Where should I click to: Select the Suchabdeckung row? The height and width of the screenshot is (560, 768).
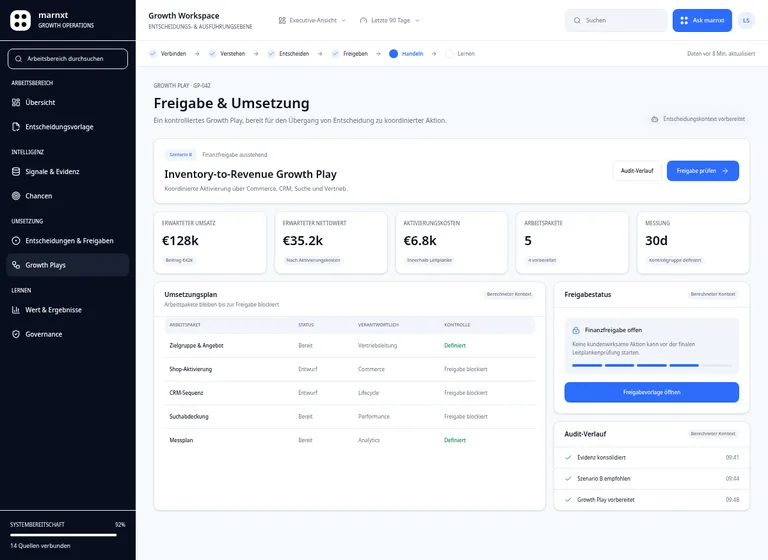pos(350,417)
